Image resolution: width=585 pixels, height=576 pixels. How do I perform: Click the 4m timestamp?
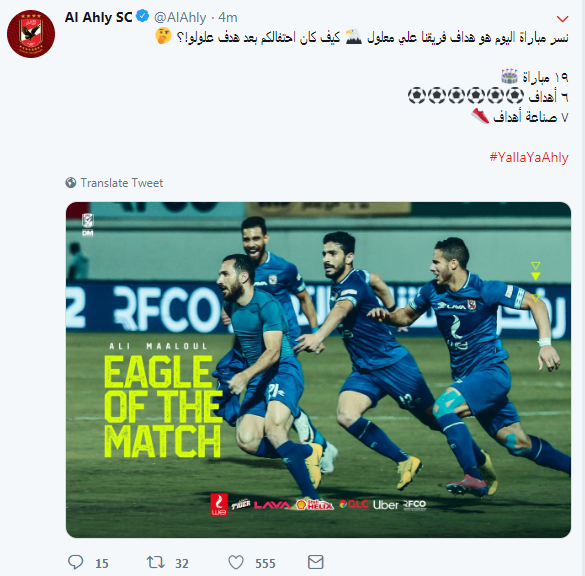click(x=228, y=17)
